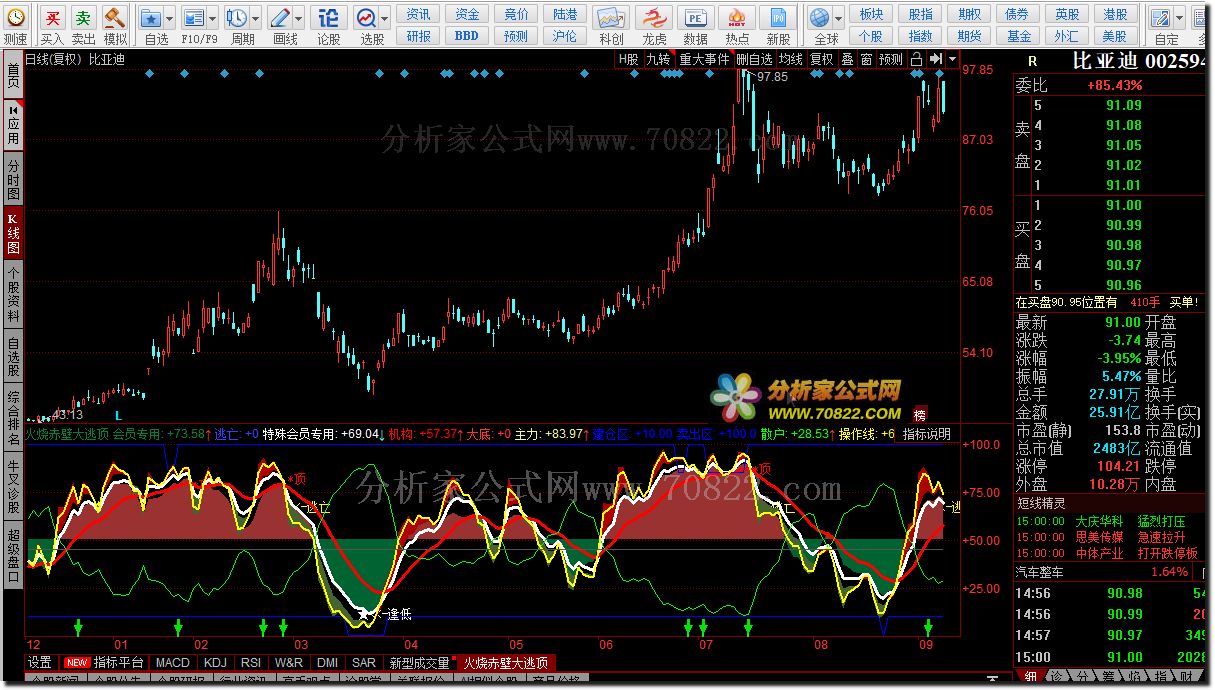
Task: Click the 新股 IPO icon
Action: tap(778, 18)
